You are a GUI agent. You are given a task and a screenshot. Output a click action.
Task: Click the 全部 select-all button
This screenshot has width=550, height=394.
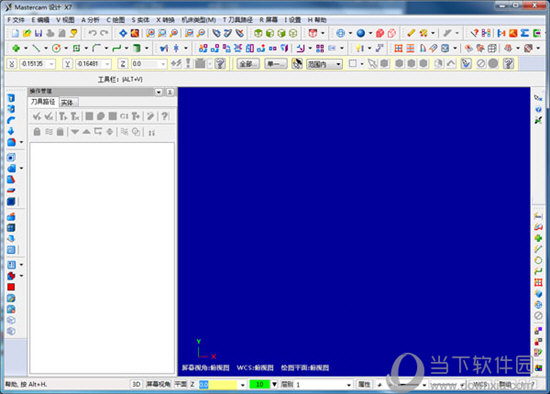click(248, 64)
